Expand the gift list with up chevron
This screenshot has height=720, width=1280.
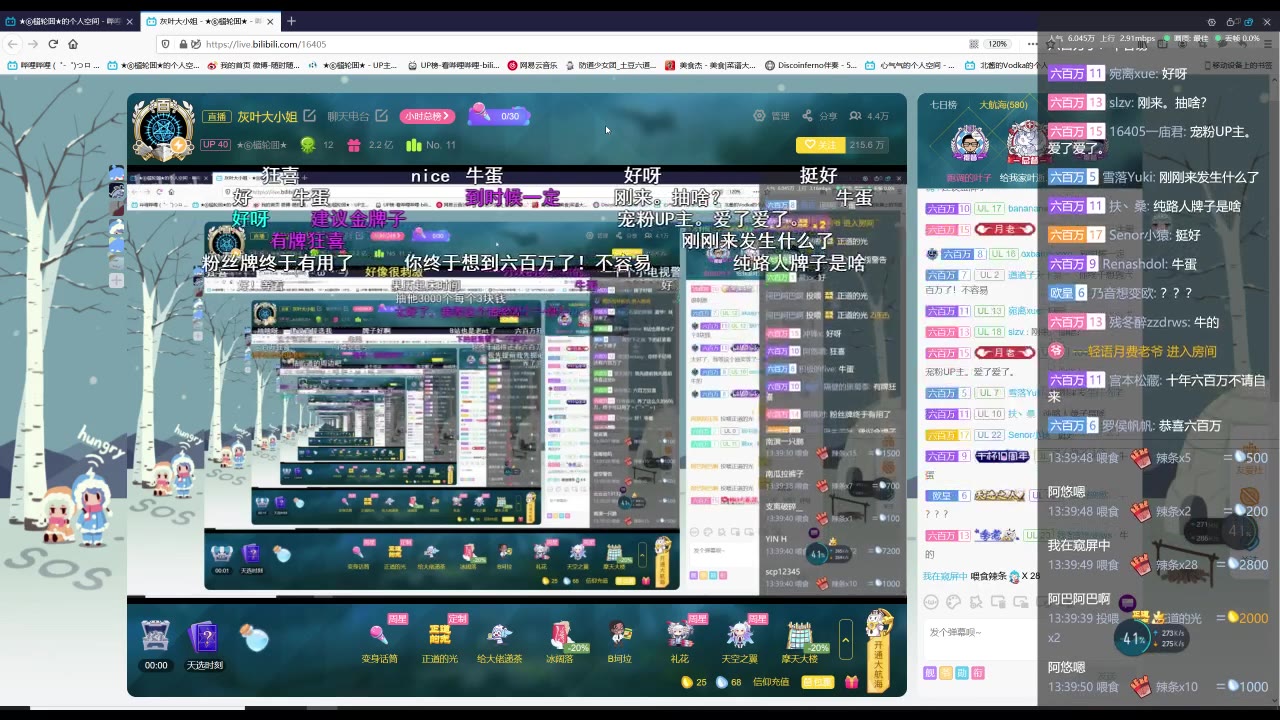[x=846, y=638]
